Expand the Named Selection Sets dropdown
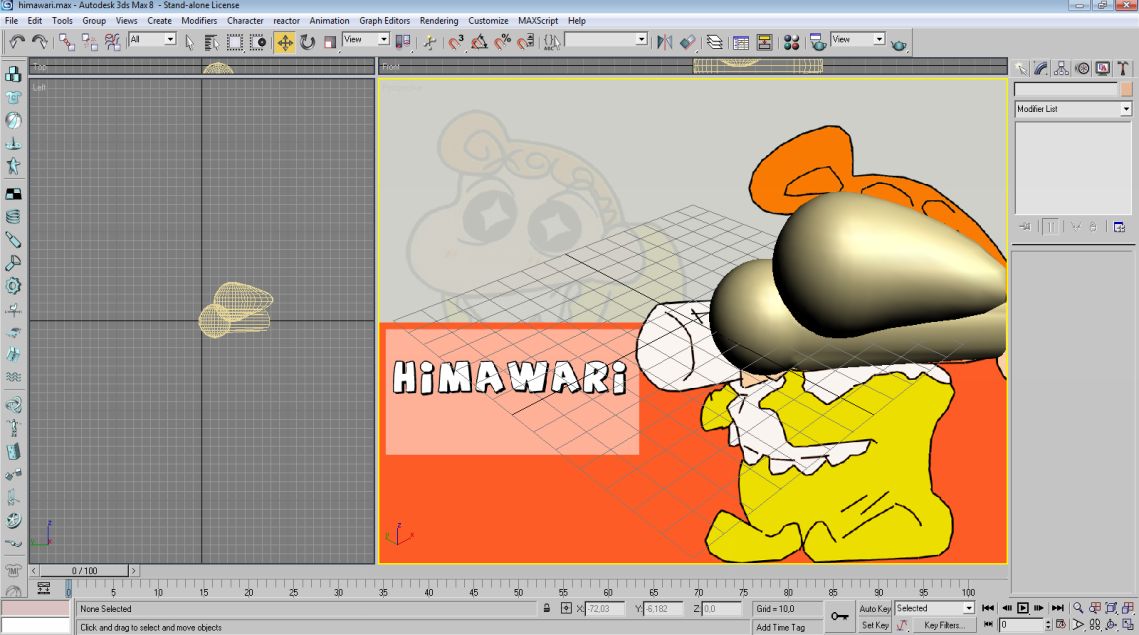Viewport: 1139px width, 635px height. (606, 39)
